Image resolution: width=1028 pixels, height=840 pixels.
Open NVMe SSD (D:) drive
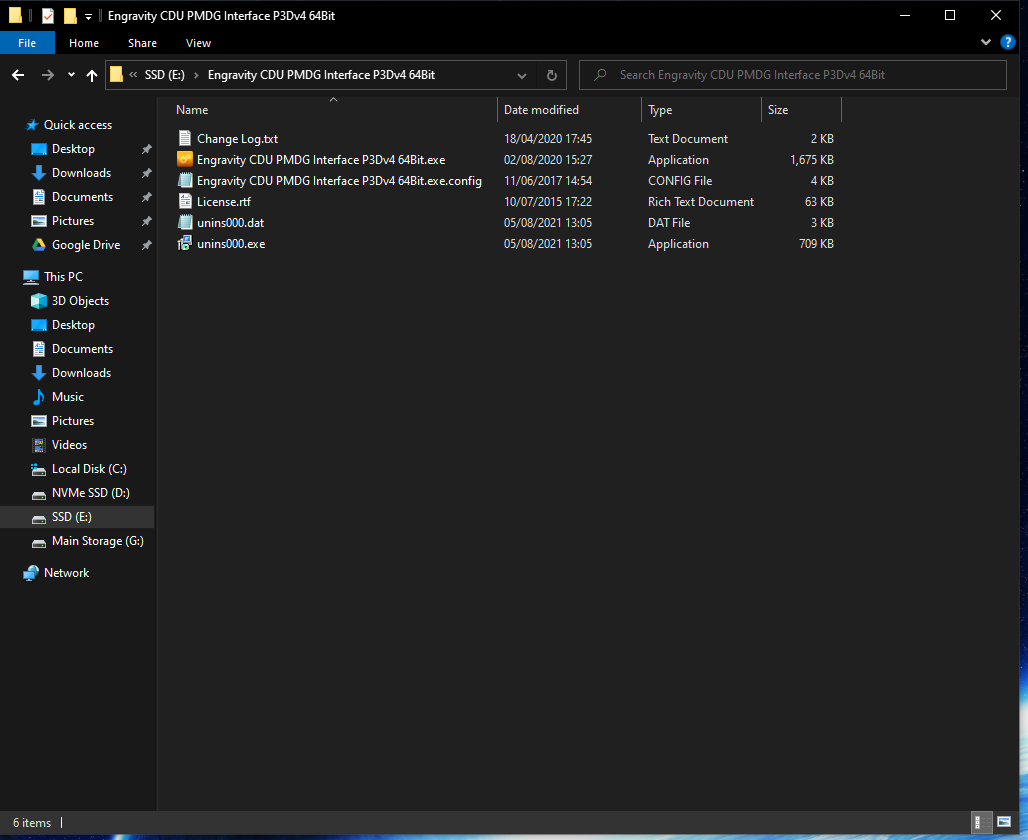[x=90, y=493]
